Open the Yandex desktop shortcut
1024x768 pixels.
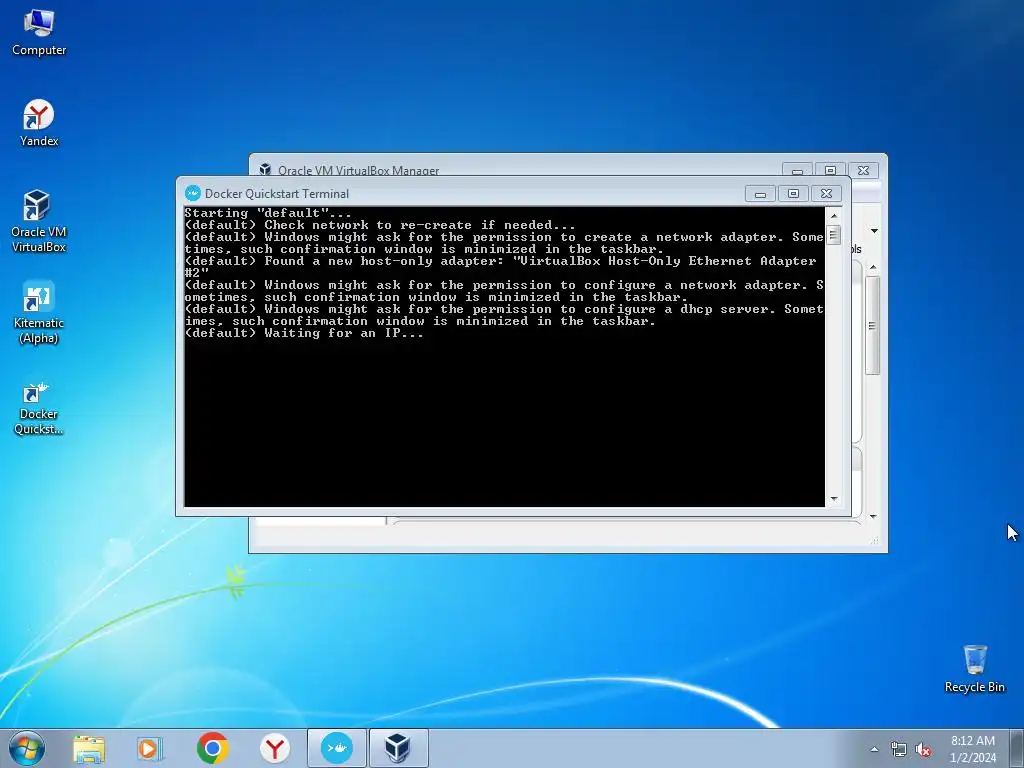(x=39, y=123)
